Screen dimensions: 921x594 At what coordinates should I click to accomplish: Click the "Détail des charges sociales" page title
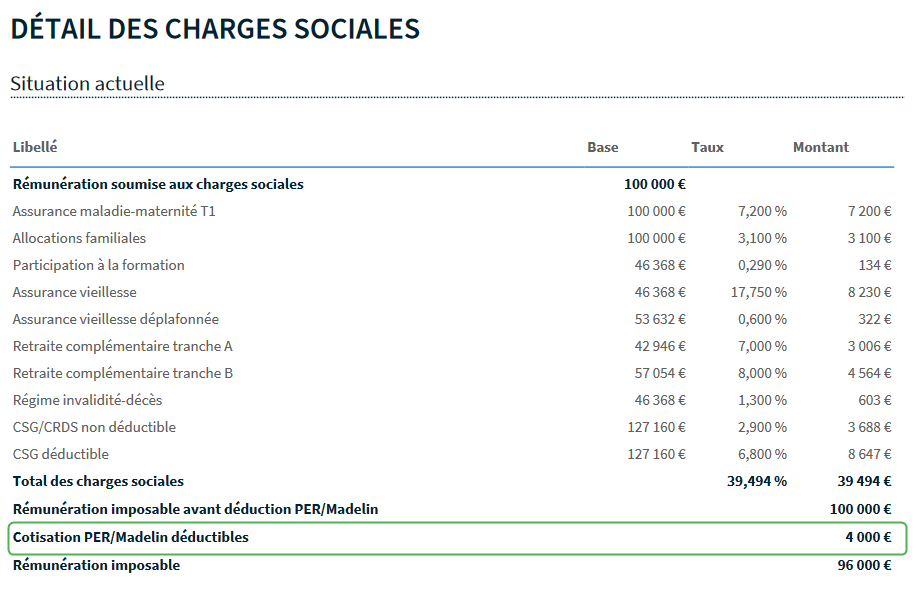215,29
